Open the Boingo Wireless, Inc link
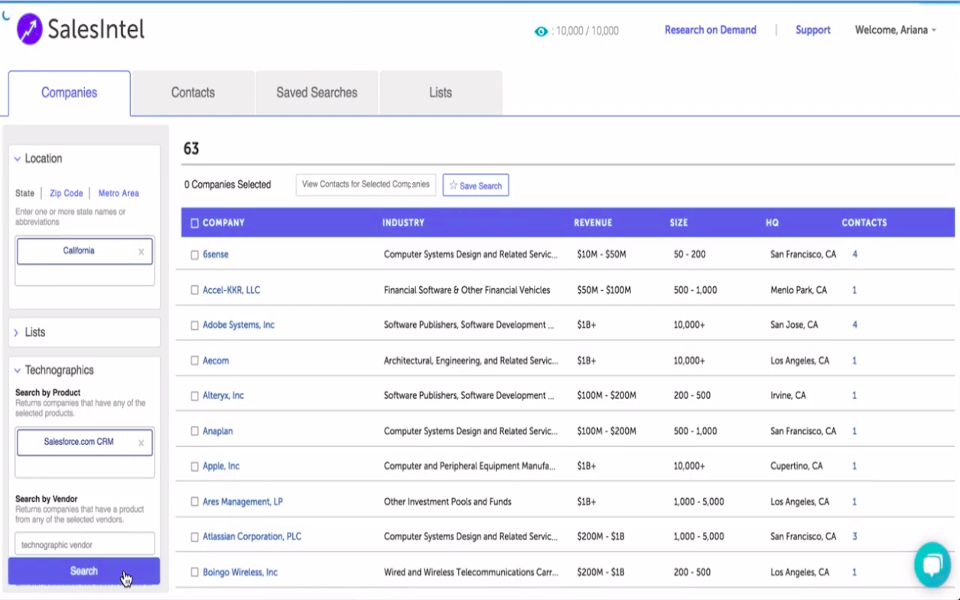 [x=240, y=572]
